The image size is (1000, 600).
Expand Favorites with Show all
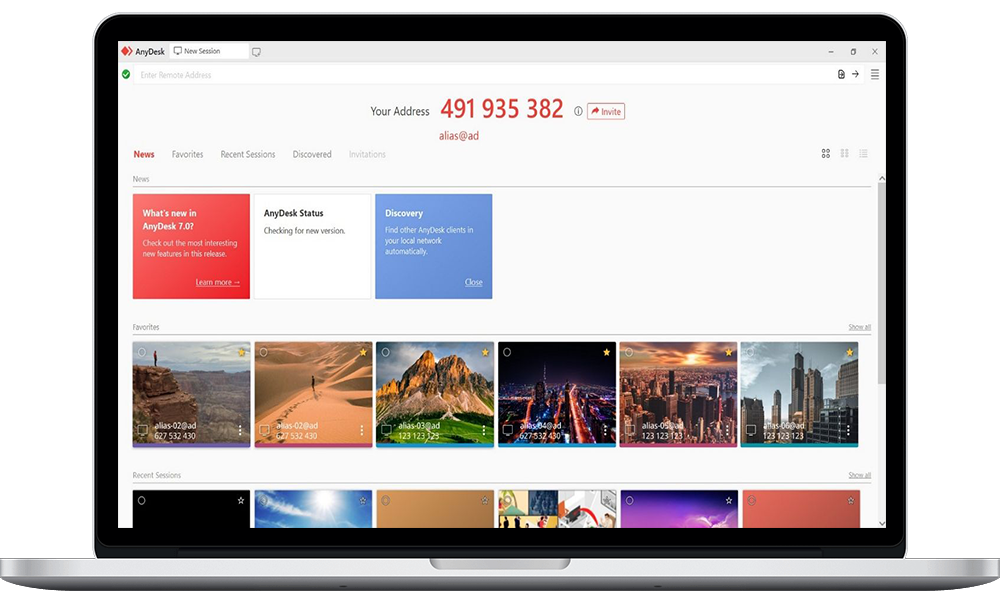tap(859, 327)
